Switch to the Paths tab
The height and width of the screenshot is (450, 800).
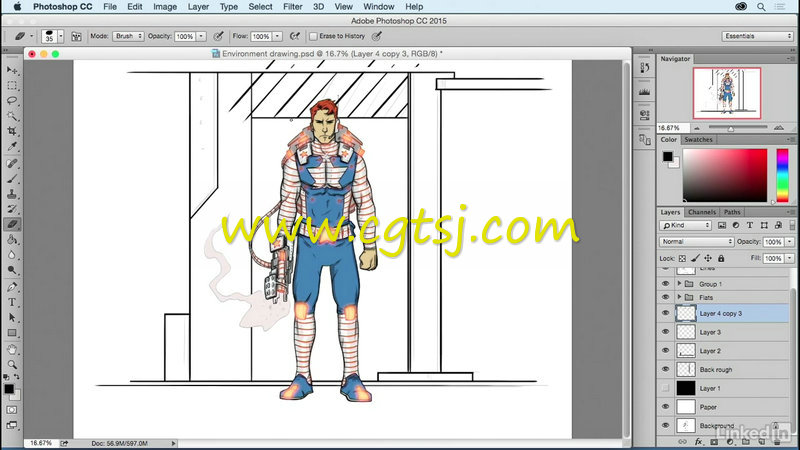[732, 212]
